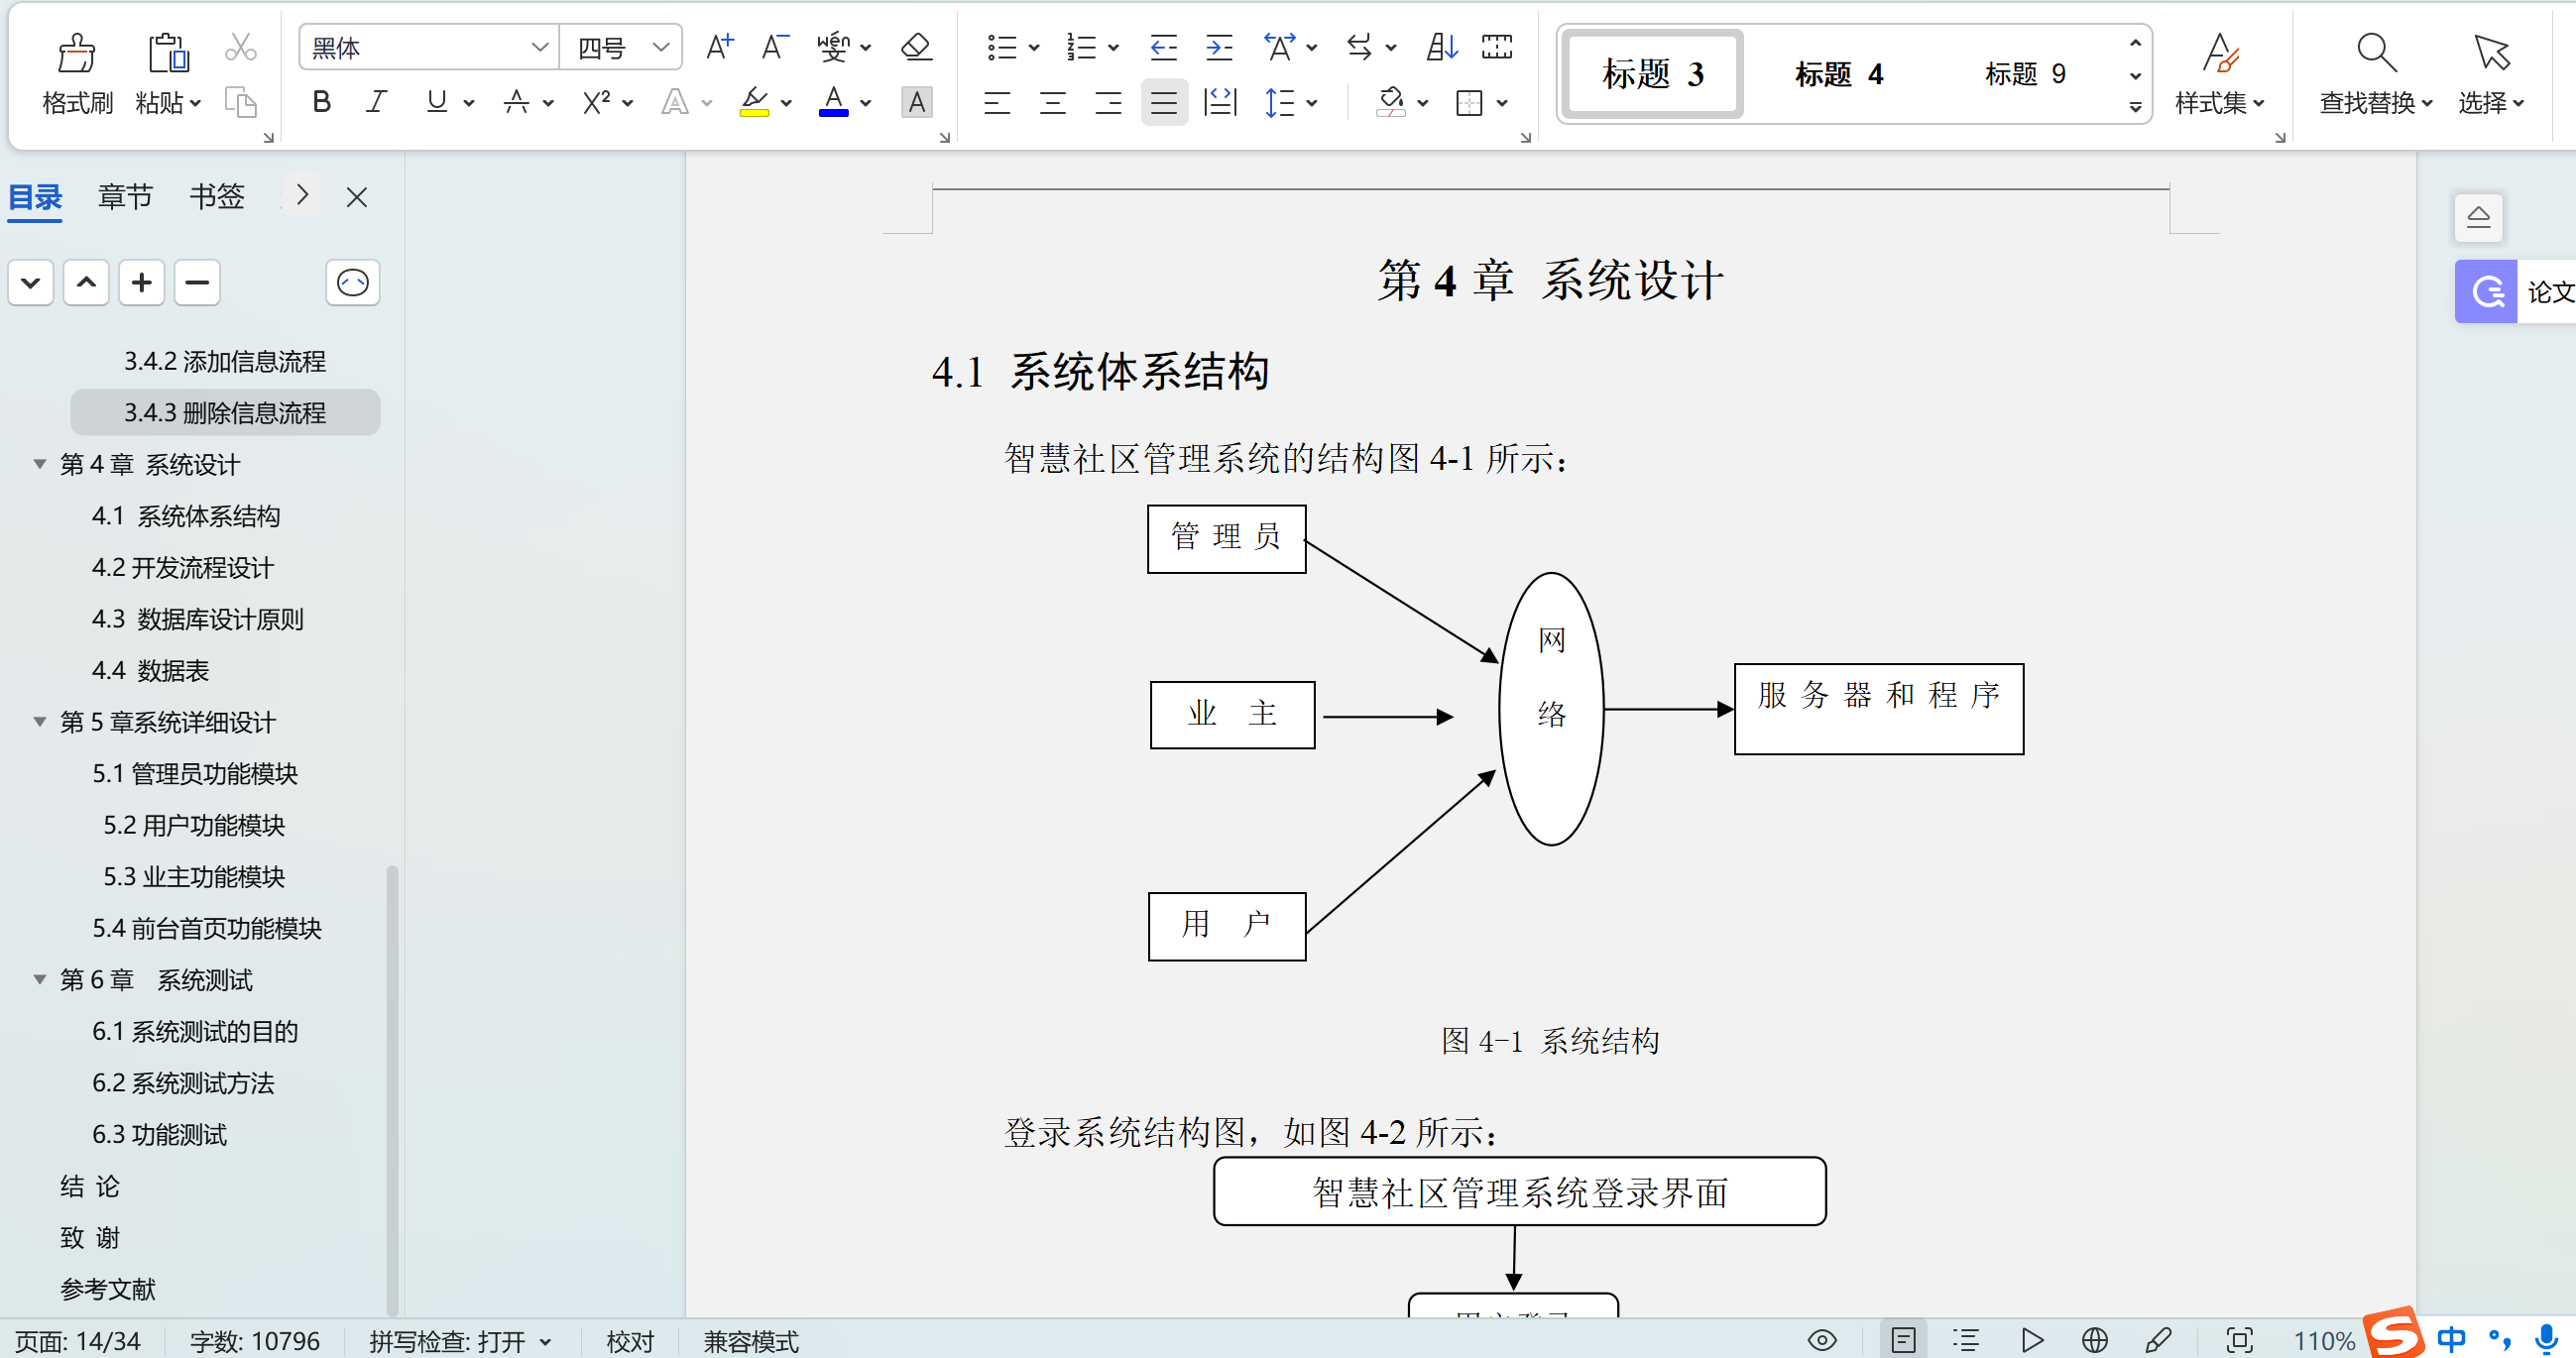Click 校对 in the status bar
The width and height of the screenshot is (2576, 1358).
pyautogui.click(x=629, y=1340)
